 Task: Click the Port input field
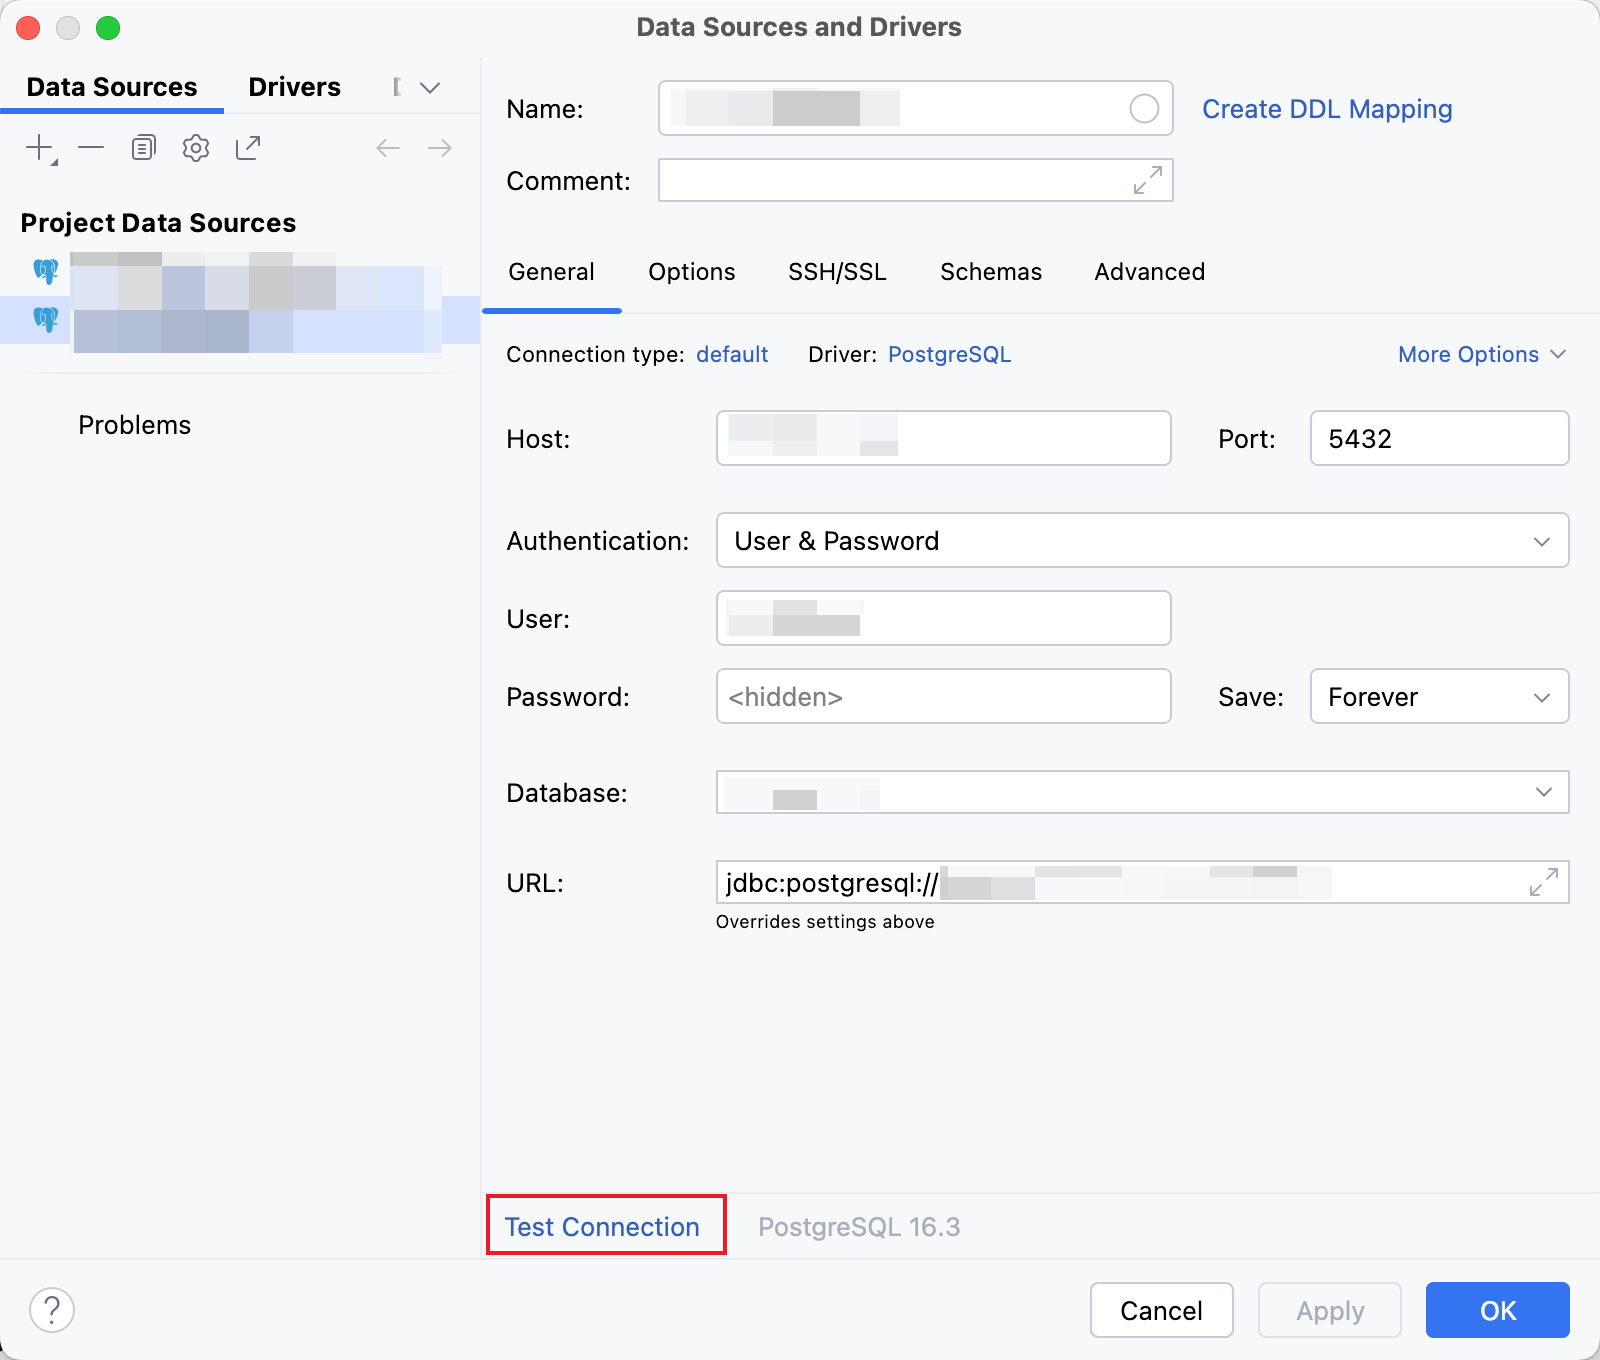(1438, 438)
